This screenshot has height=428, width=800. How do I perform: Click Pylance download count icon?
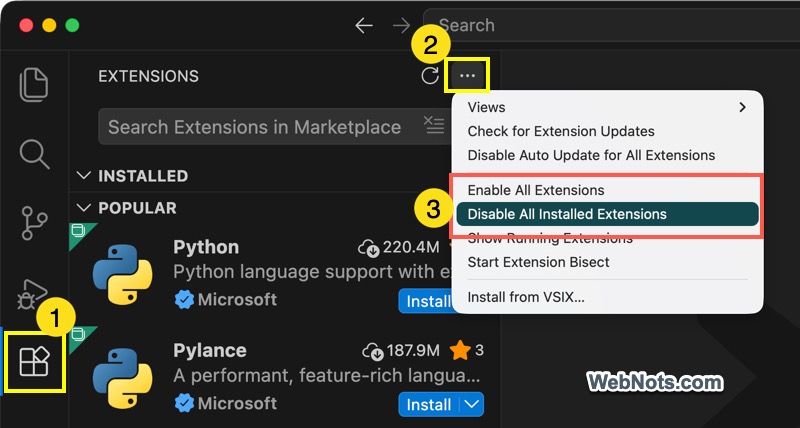coord(372,351)
